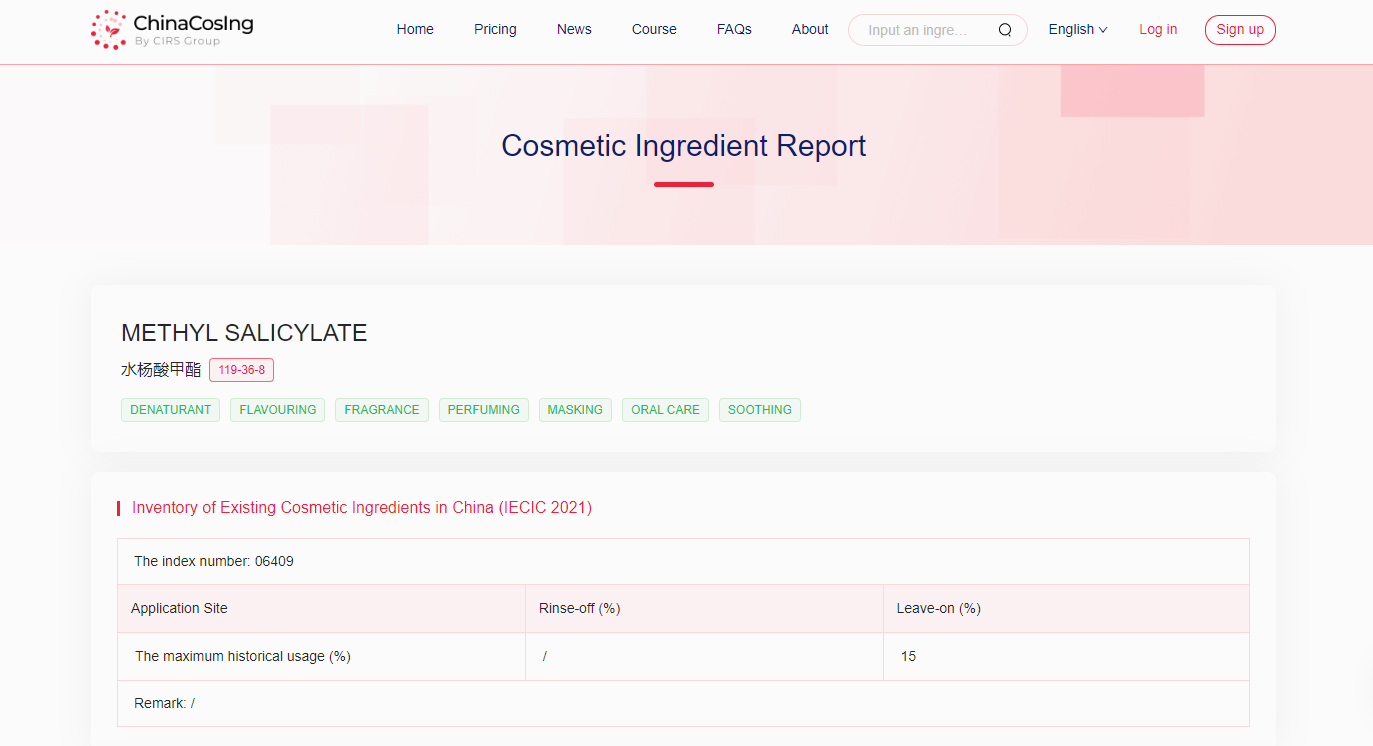Select the FLAVOURING function tag
The height and width of the screenshot is (746, 1373).
(277, 409)
